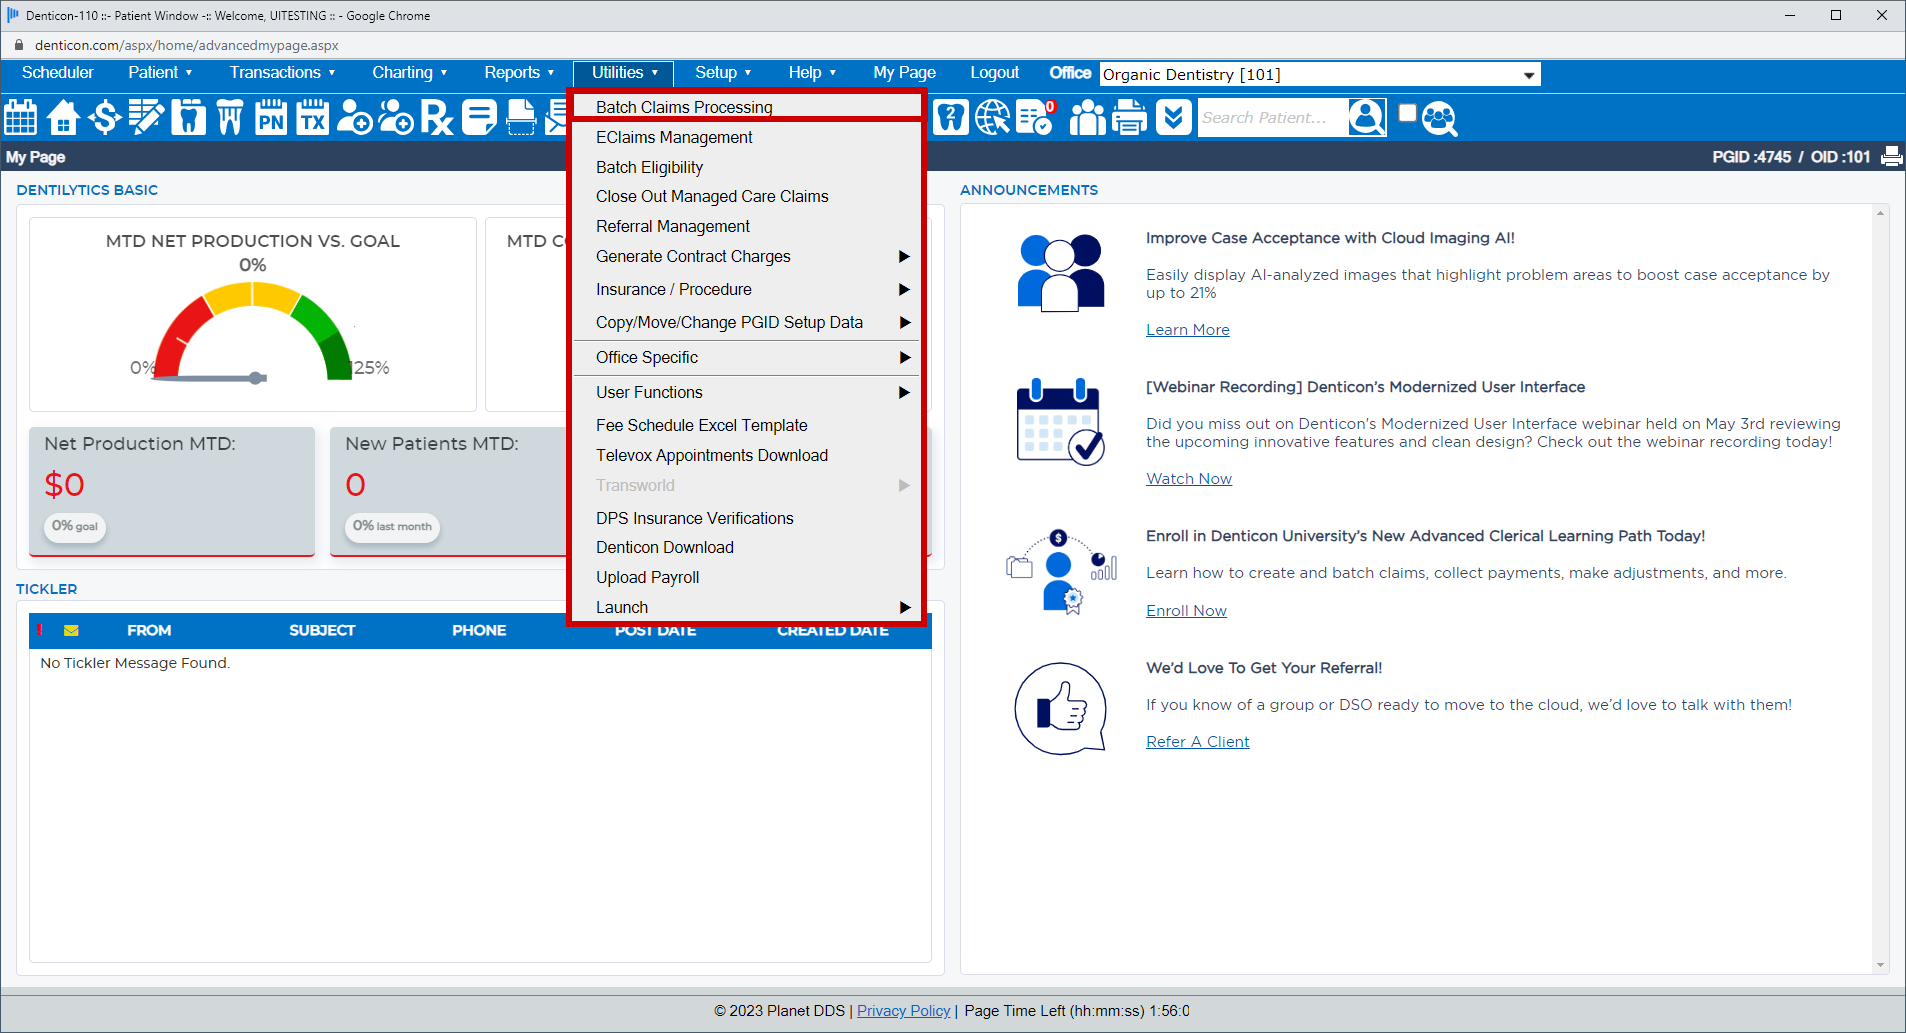Image resolution: width=1906 pixels, height=1033 pixels.
Task: Open the Patient dropdown menu
Action: pyautogui.click(x=160, y=73)
